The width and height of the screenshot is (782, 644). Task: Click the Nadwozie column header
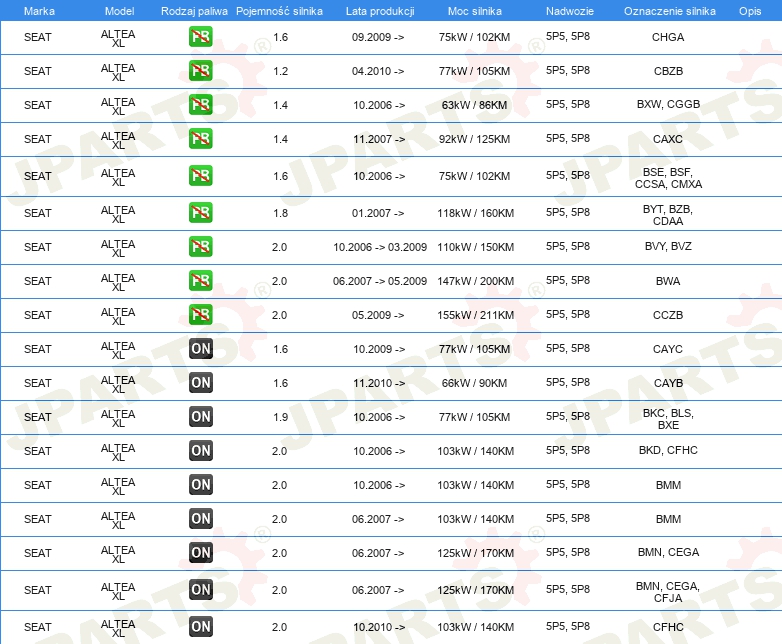click(x=570, y=11)
